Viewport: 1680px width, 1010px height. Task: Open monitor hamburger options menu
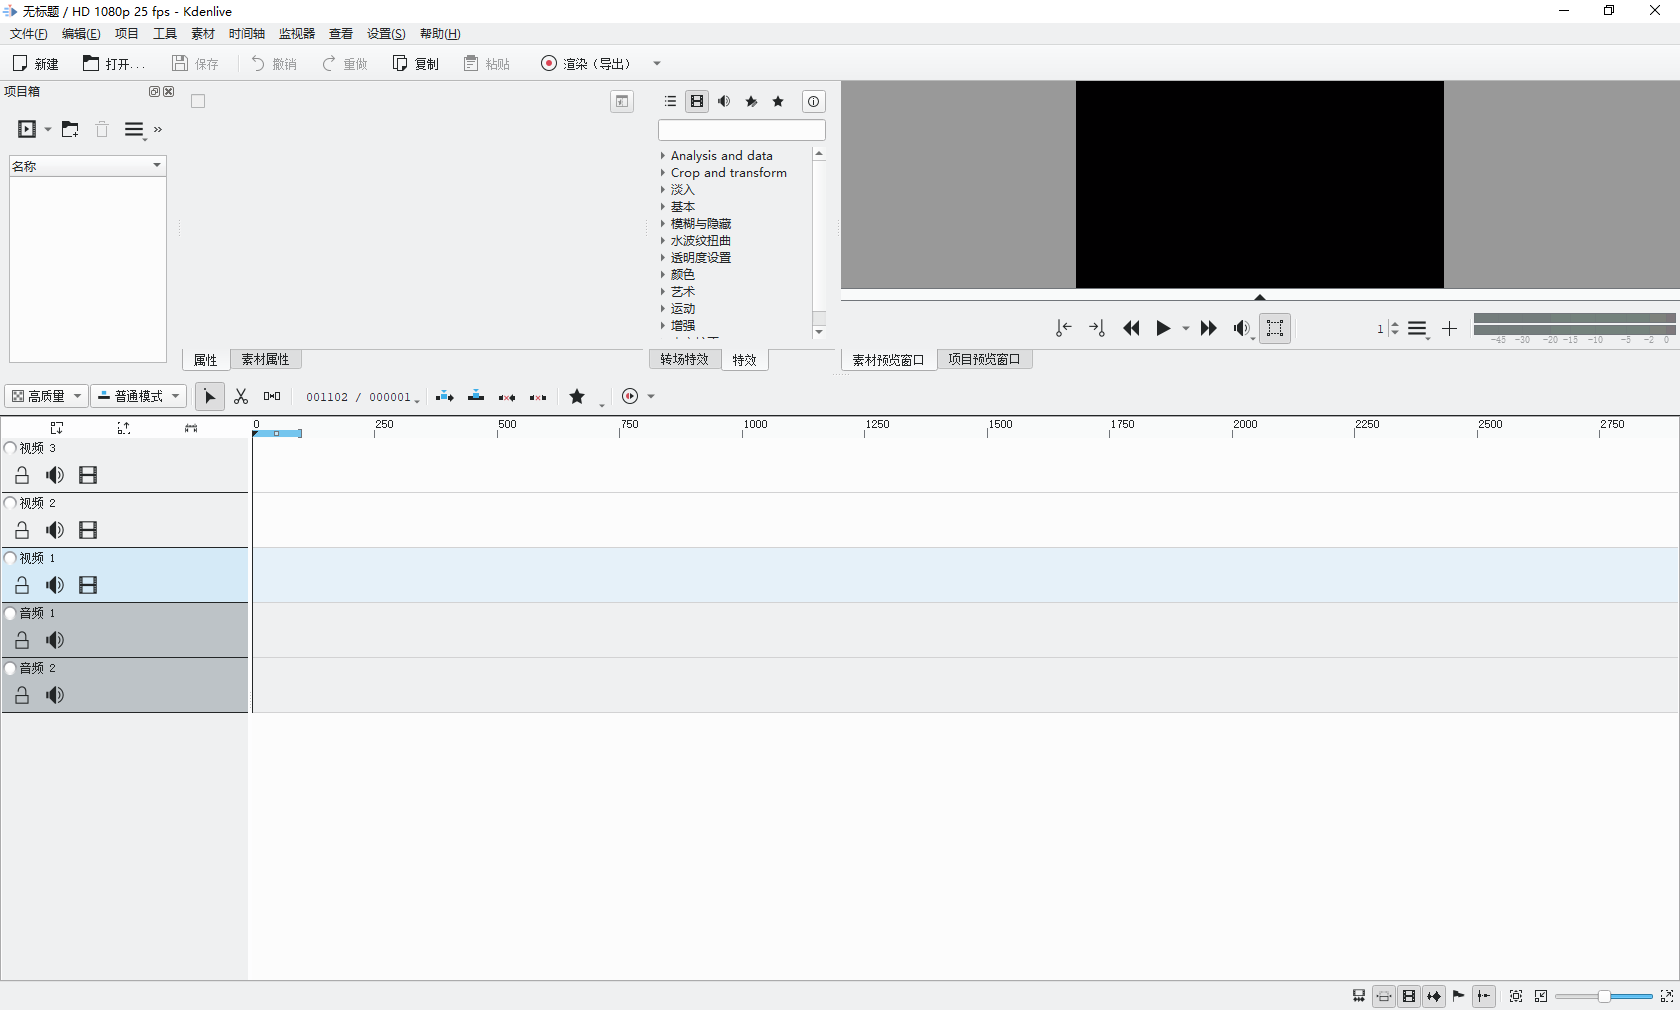point(1417,328)
